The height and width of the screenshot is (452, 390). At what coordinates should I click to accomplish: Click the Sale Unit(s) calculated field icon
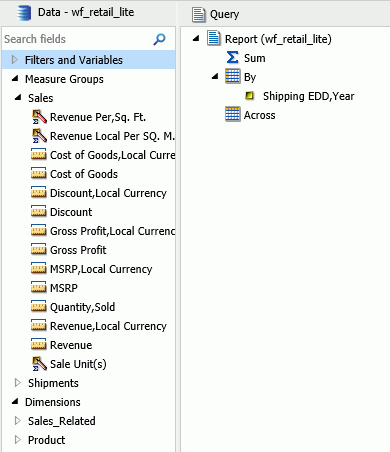39,364
